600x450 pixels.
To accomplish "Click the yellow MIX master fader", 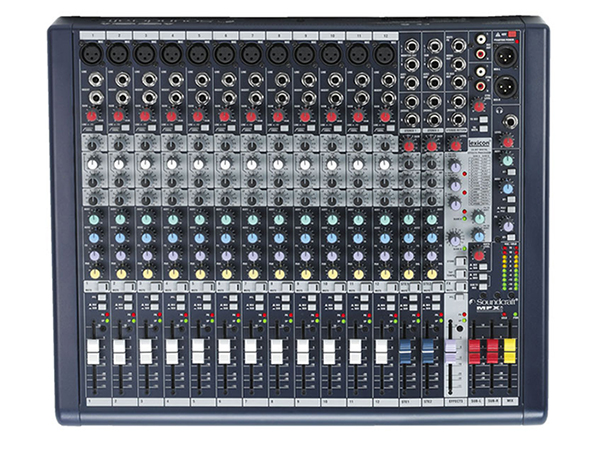I will (x=509, y=351).
